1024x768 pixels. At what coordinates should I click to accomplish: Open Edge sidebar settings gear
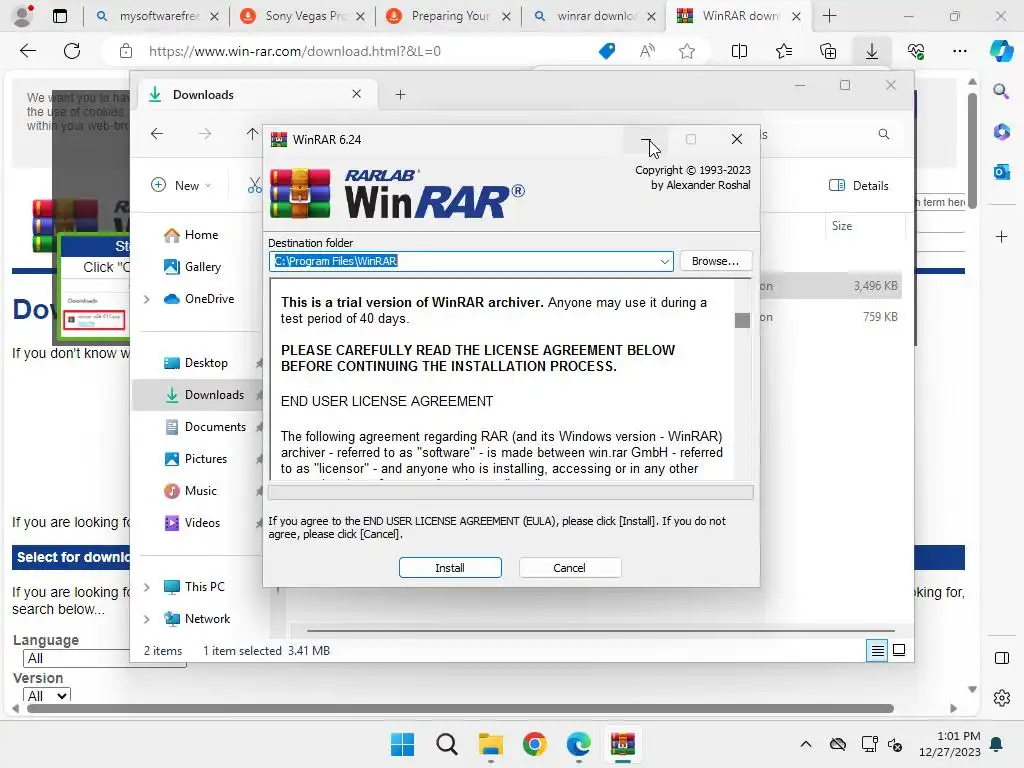(1001, 698)
